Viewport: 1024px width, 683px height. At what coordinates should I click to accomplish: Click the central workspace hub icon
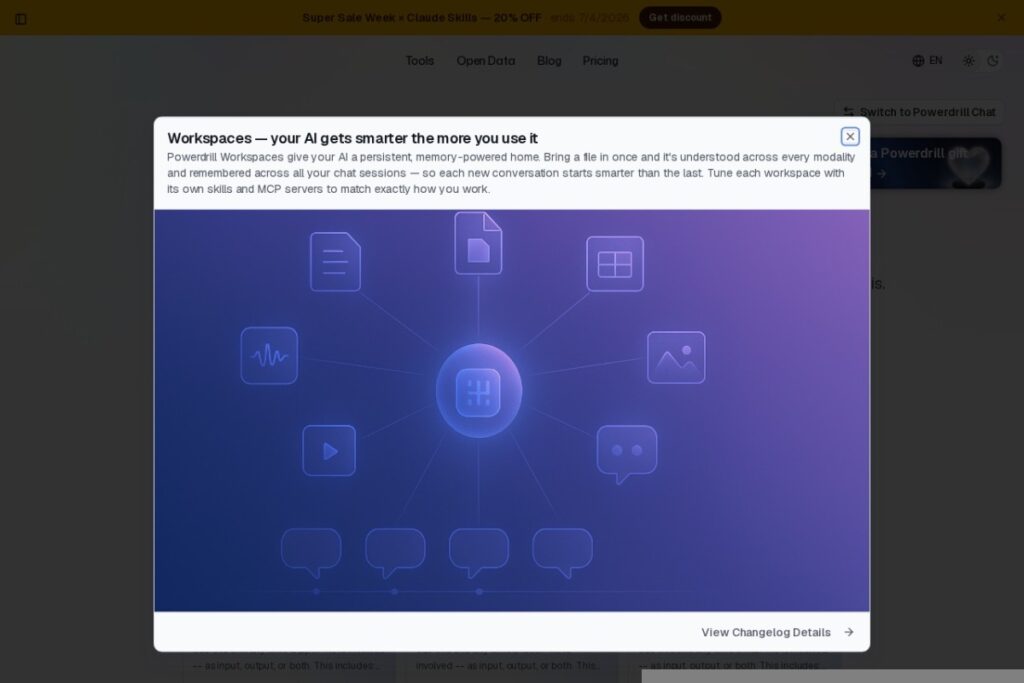(x=479, y=391)
